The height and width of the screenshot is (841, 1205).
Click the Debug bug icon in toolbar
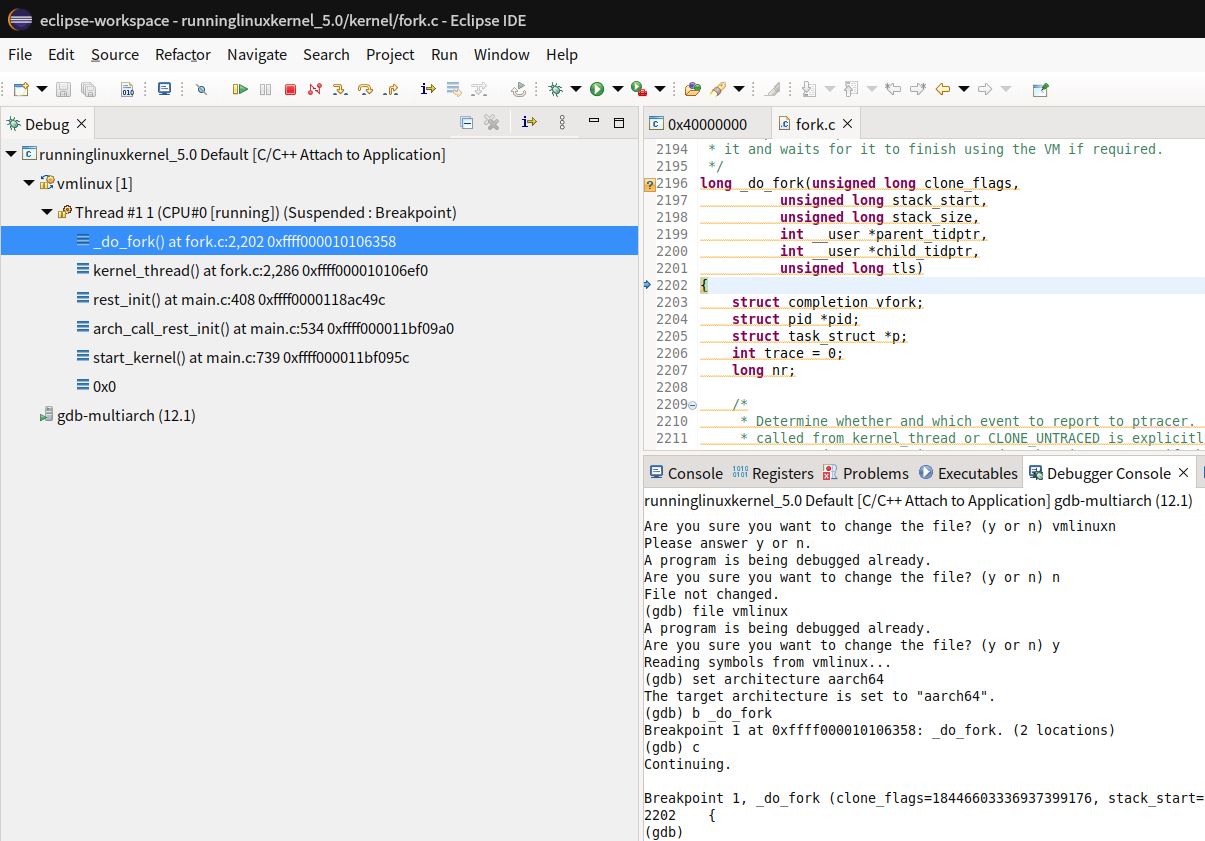coord(555,89)
